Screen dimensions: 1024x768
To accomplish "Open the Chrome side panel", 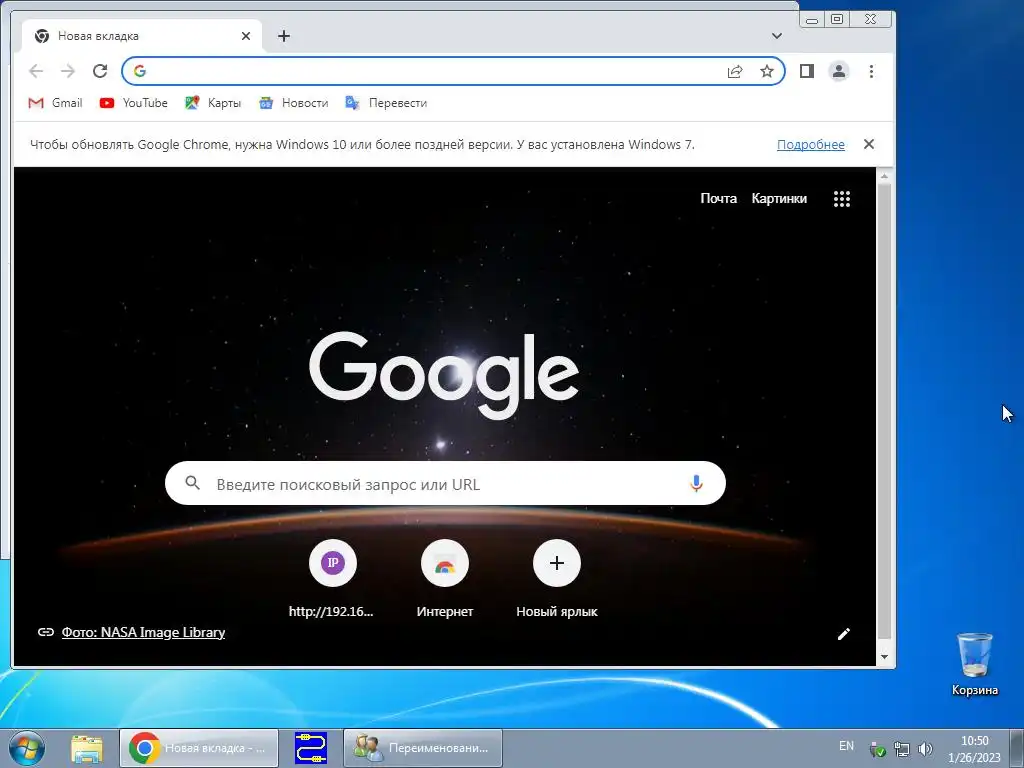I will click(807, 71).
